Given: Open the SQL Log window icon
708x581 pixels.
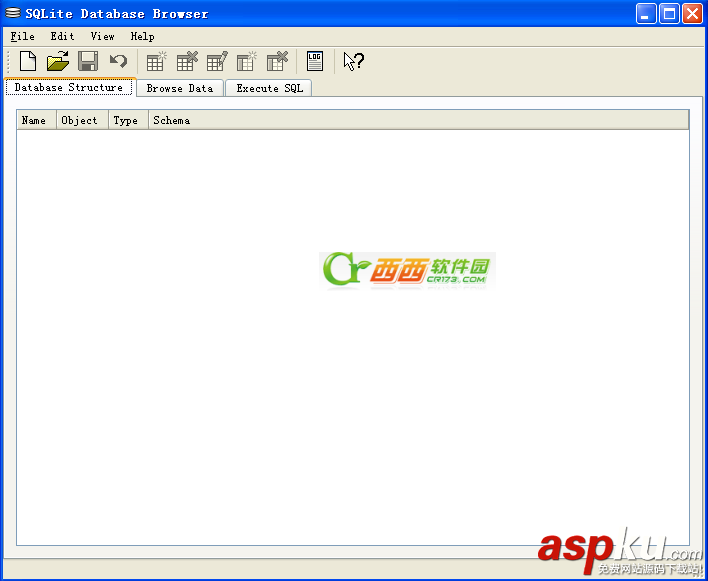Looking at the screenshot, I should point(315,61).
